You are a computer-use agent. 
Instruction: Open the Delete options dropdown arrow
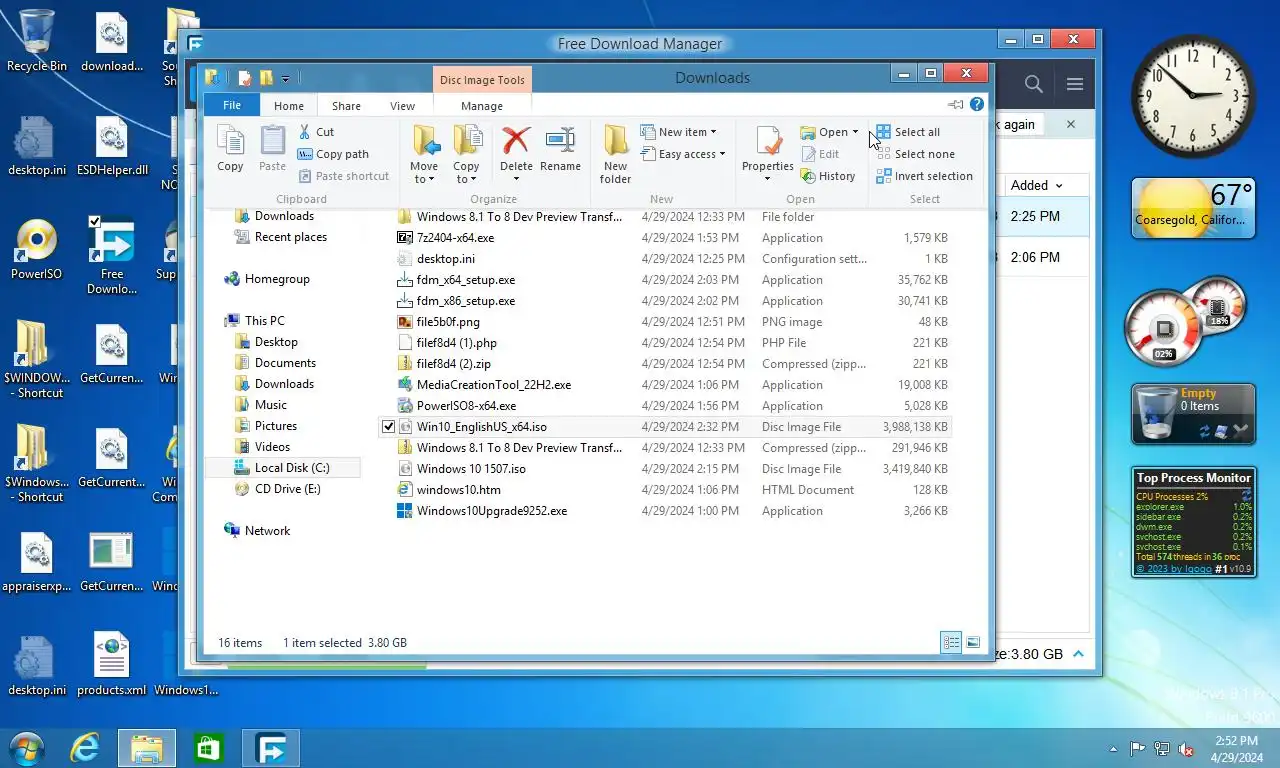(x=516, y=180)
